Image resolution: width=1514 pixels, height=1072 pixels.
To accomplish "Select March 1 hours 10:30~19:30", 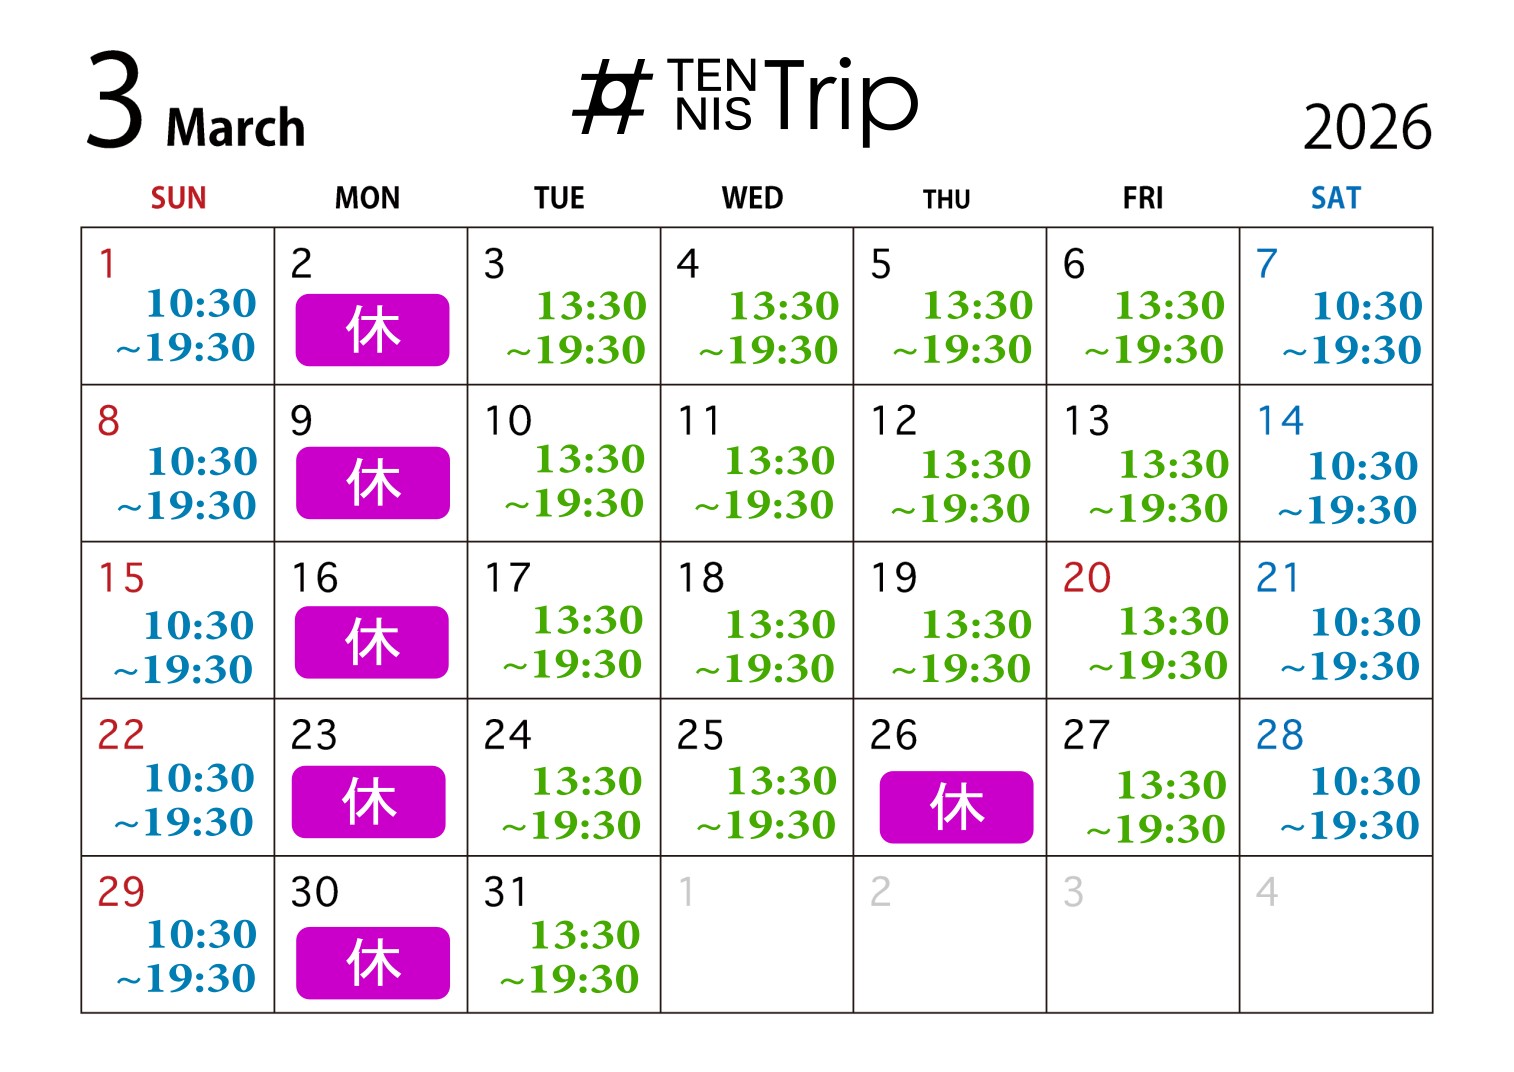I will (188, 325).
